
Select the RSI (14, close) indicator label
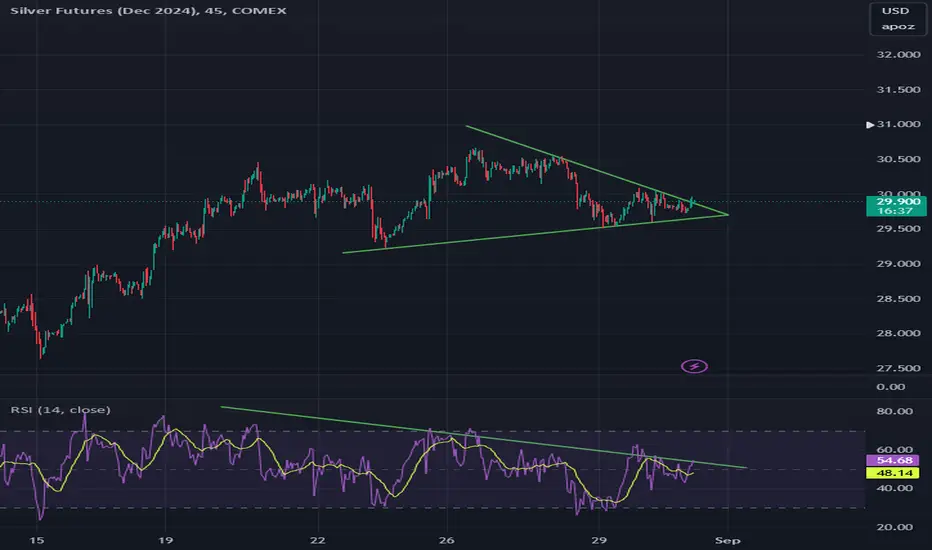tap(61, 410)
